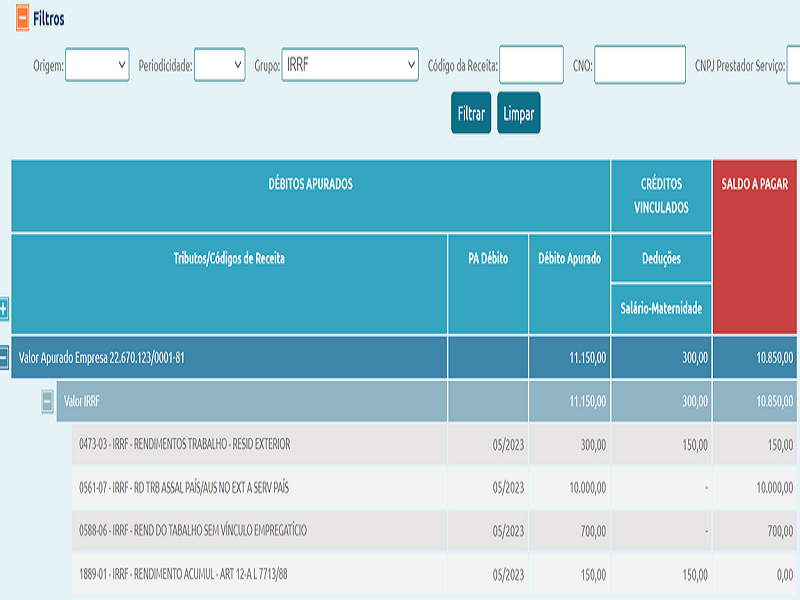Click the plus icon left of table header
Screen dimensions: 800x600
[x=3, y=309]
